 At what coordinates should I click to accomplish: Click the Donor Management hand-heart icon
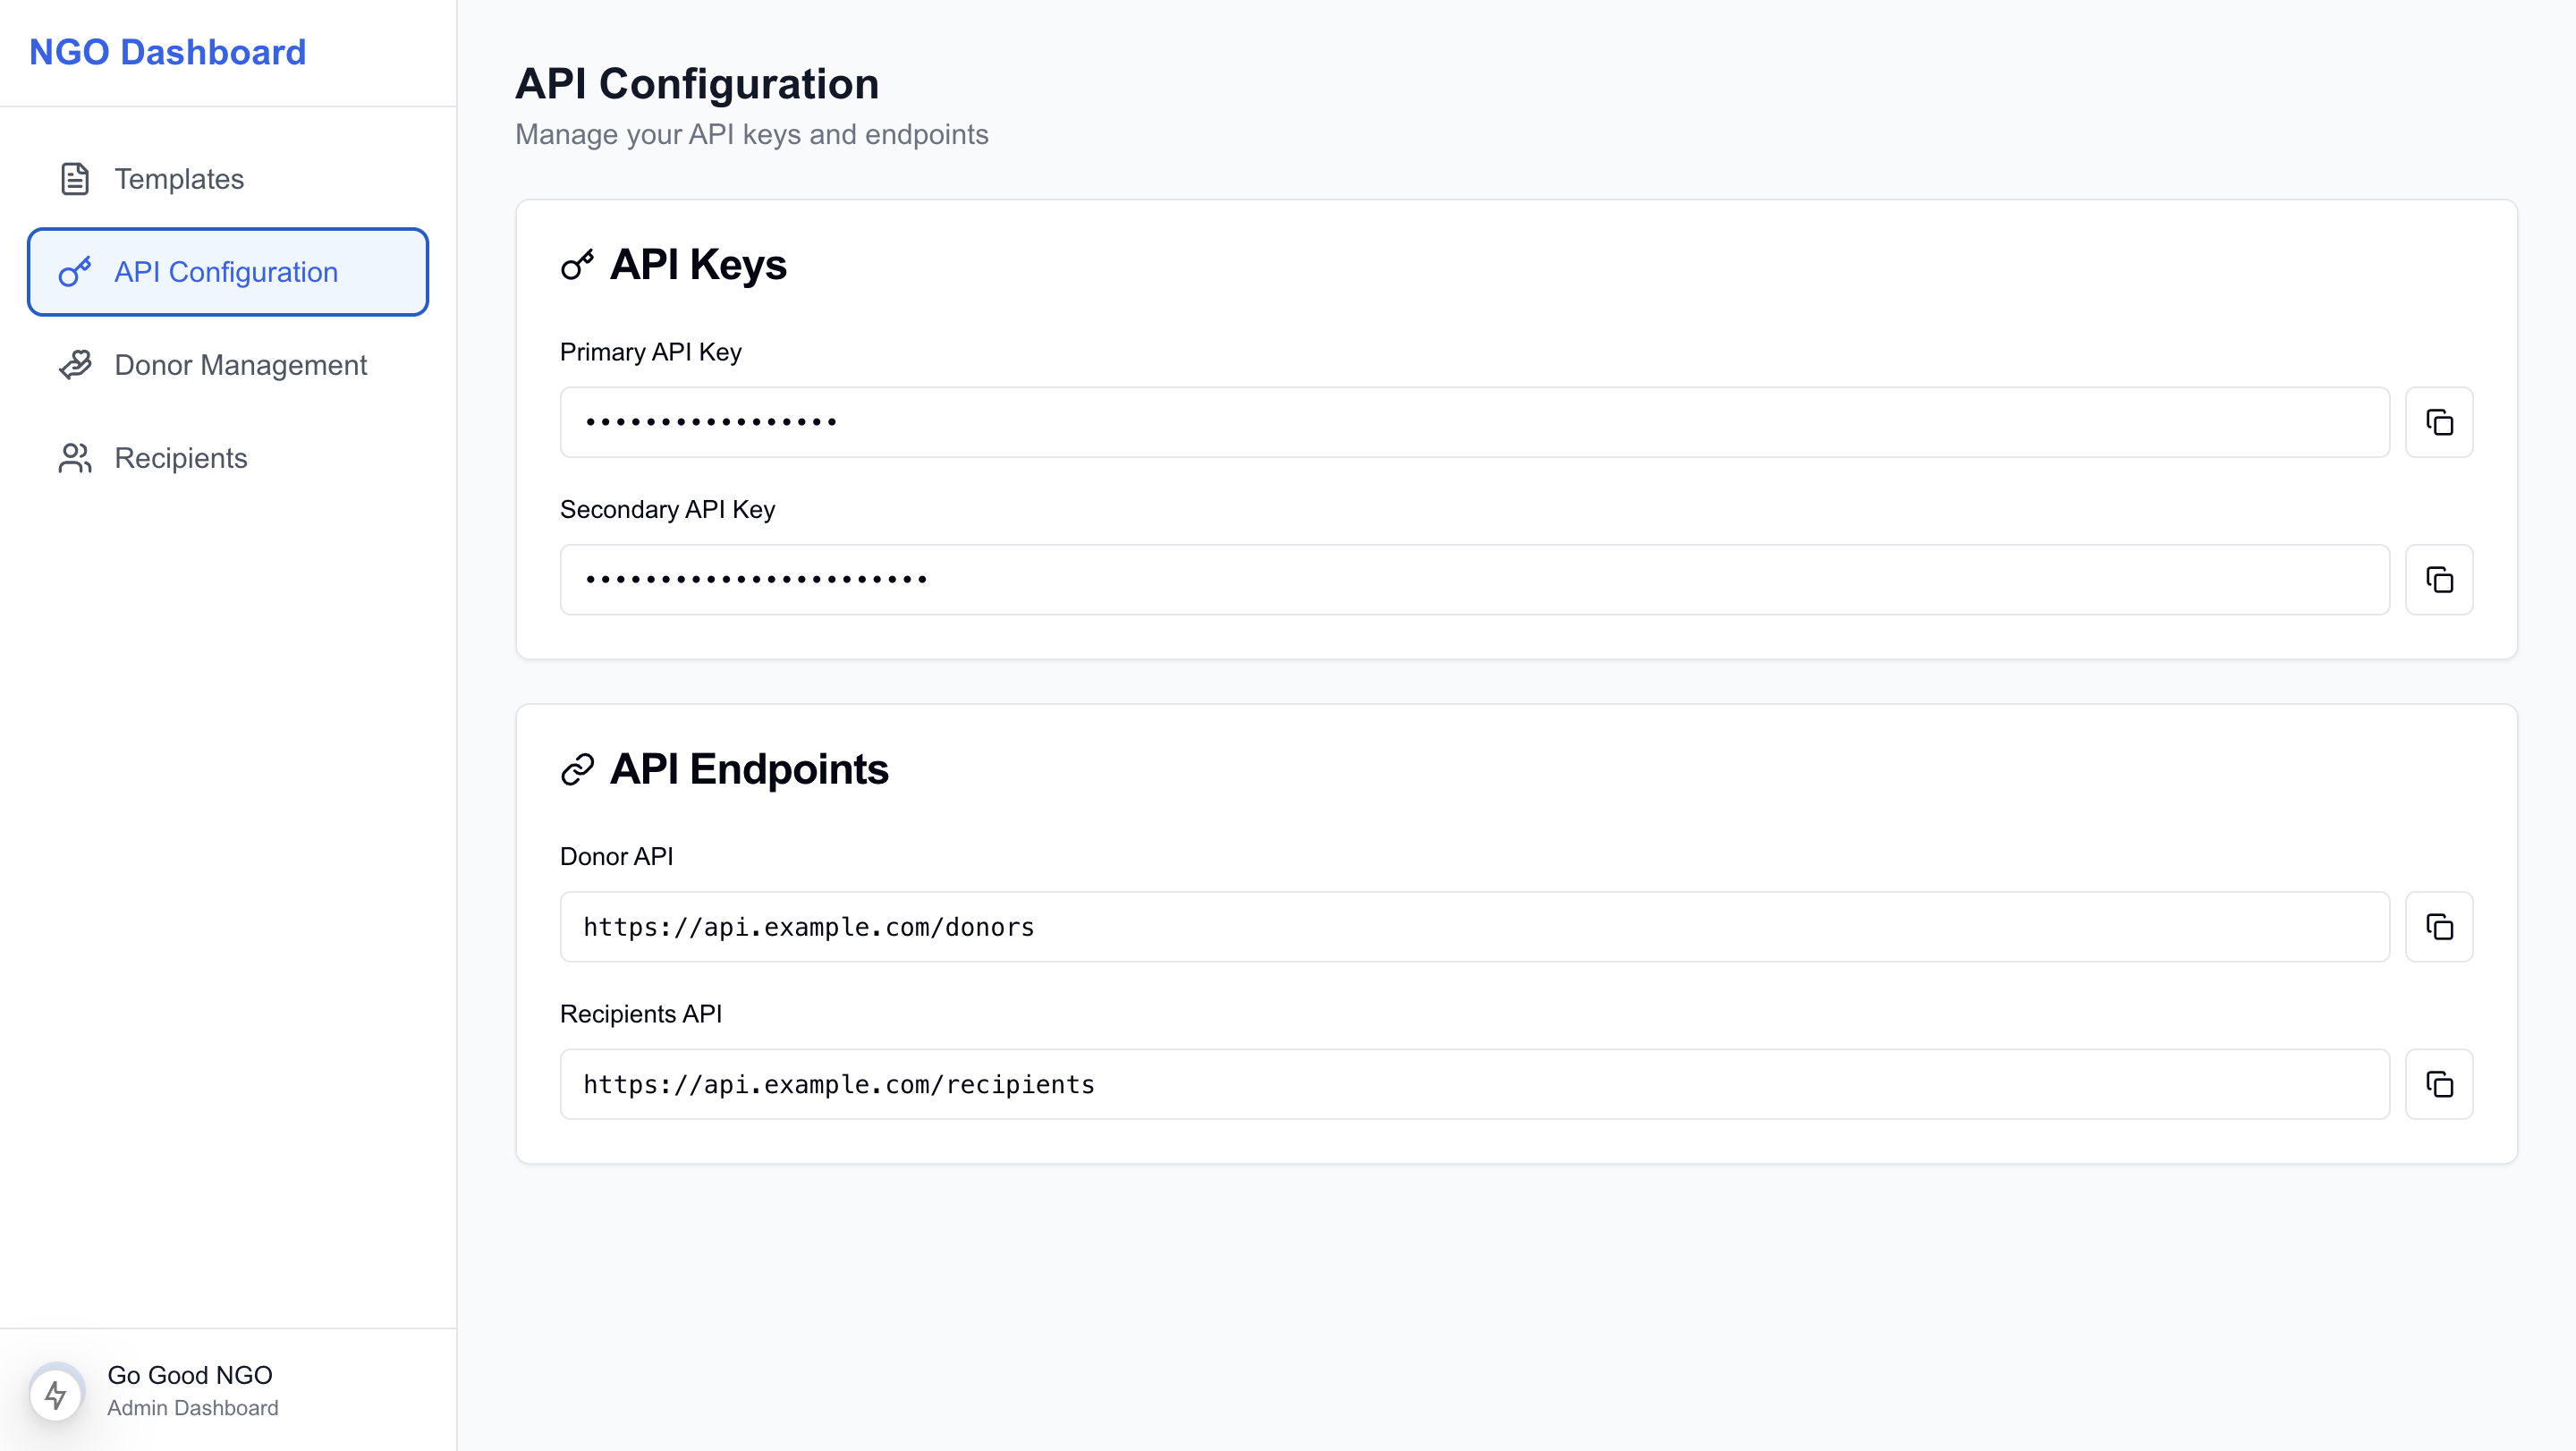pyautogui.click(x=75, y=365)
